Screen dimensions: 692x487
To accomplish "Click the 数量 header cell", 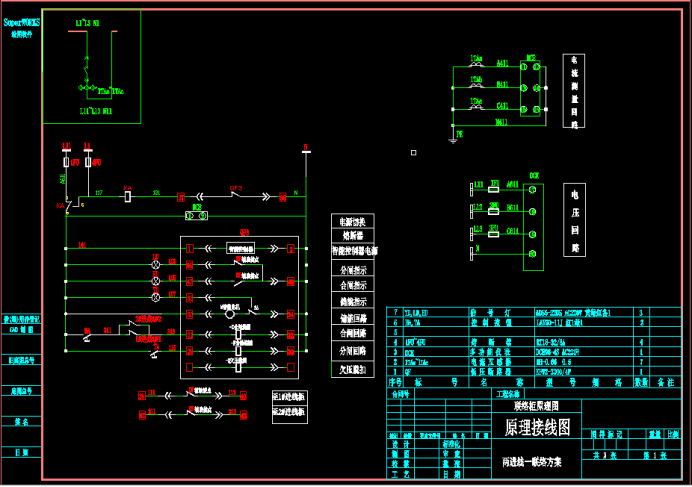I will pyautogui.click(x=641, y=382).
